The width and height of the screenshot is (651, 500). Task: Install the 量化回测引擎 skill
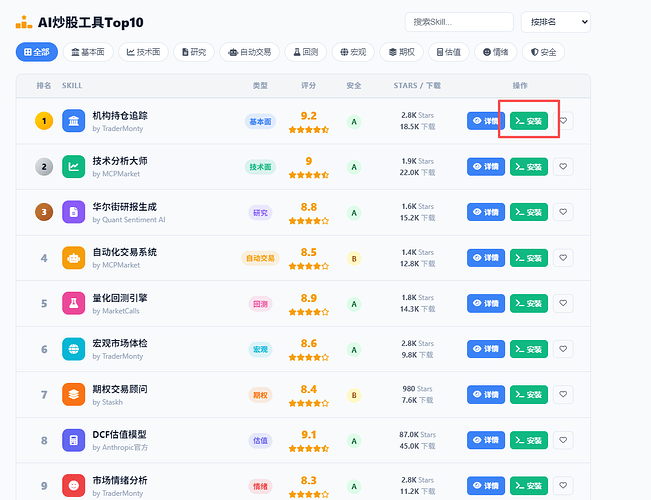[x=529, y=303]
